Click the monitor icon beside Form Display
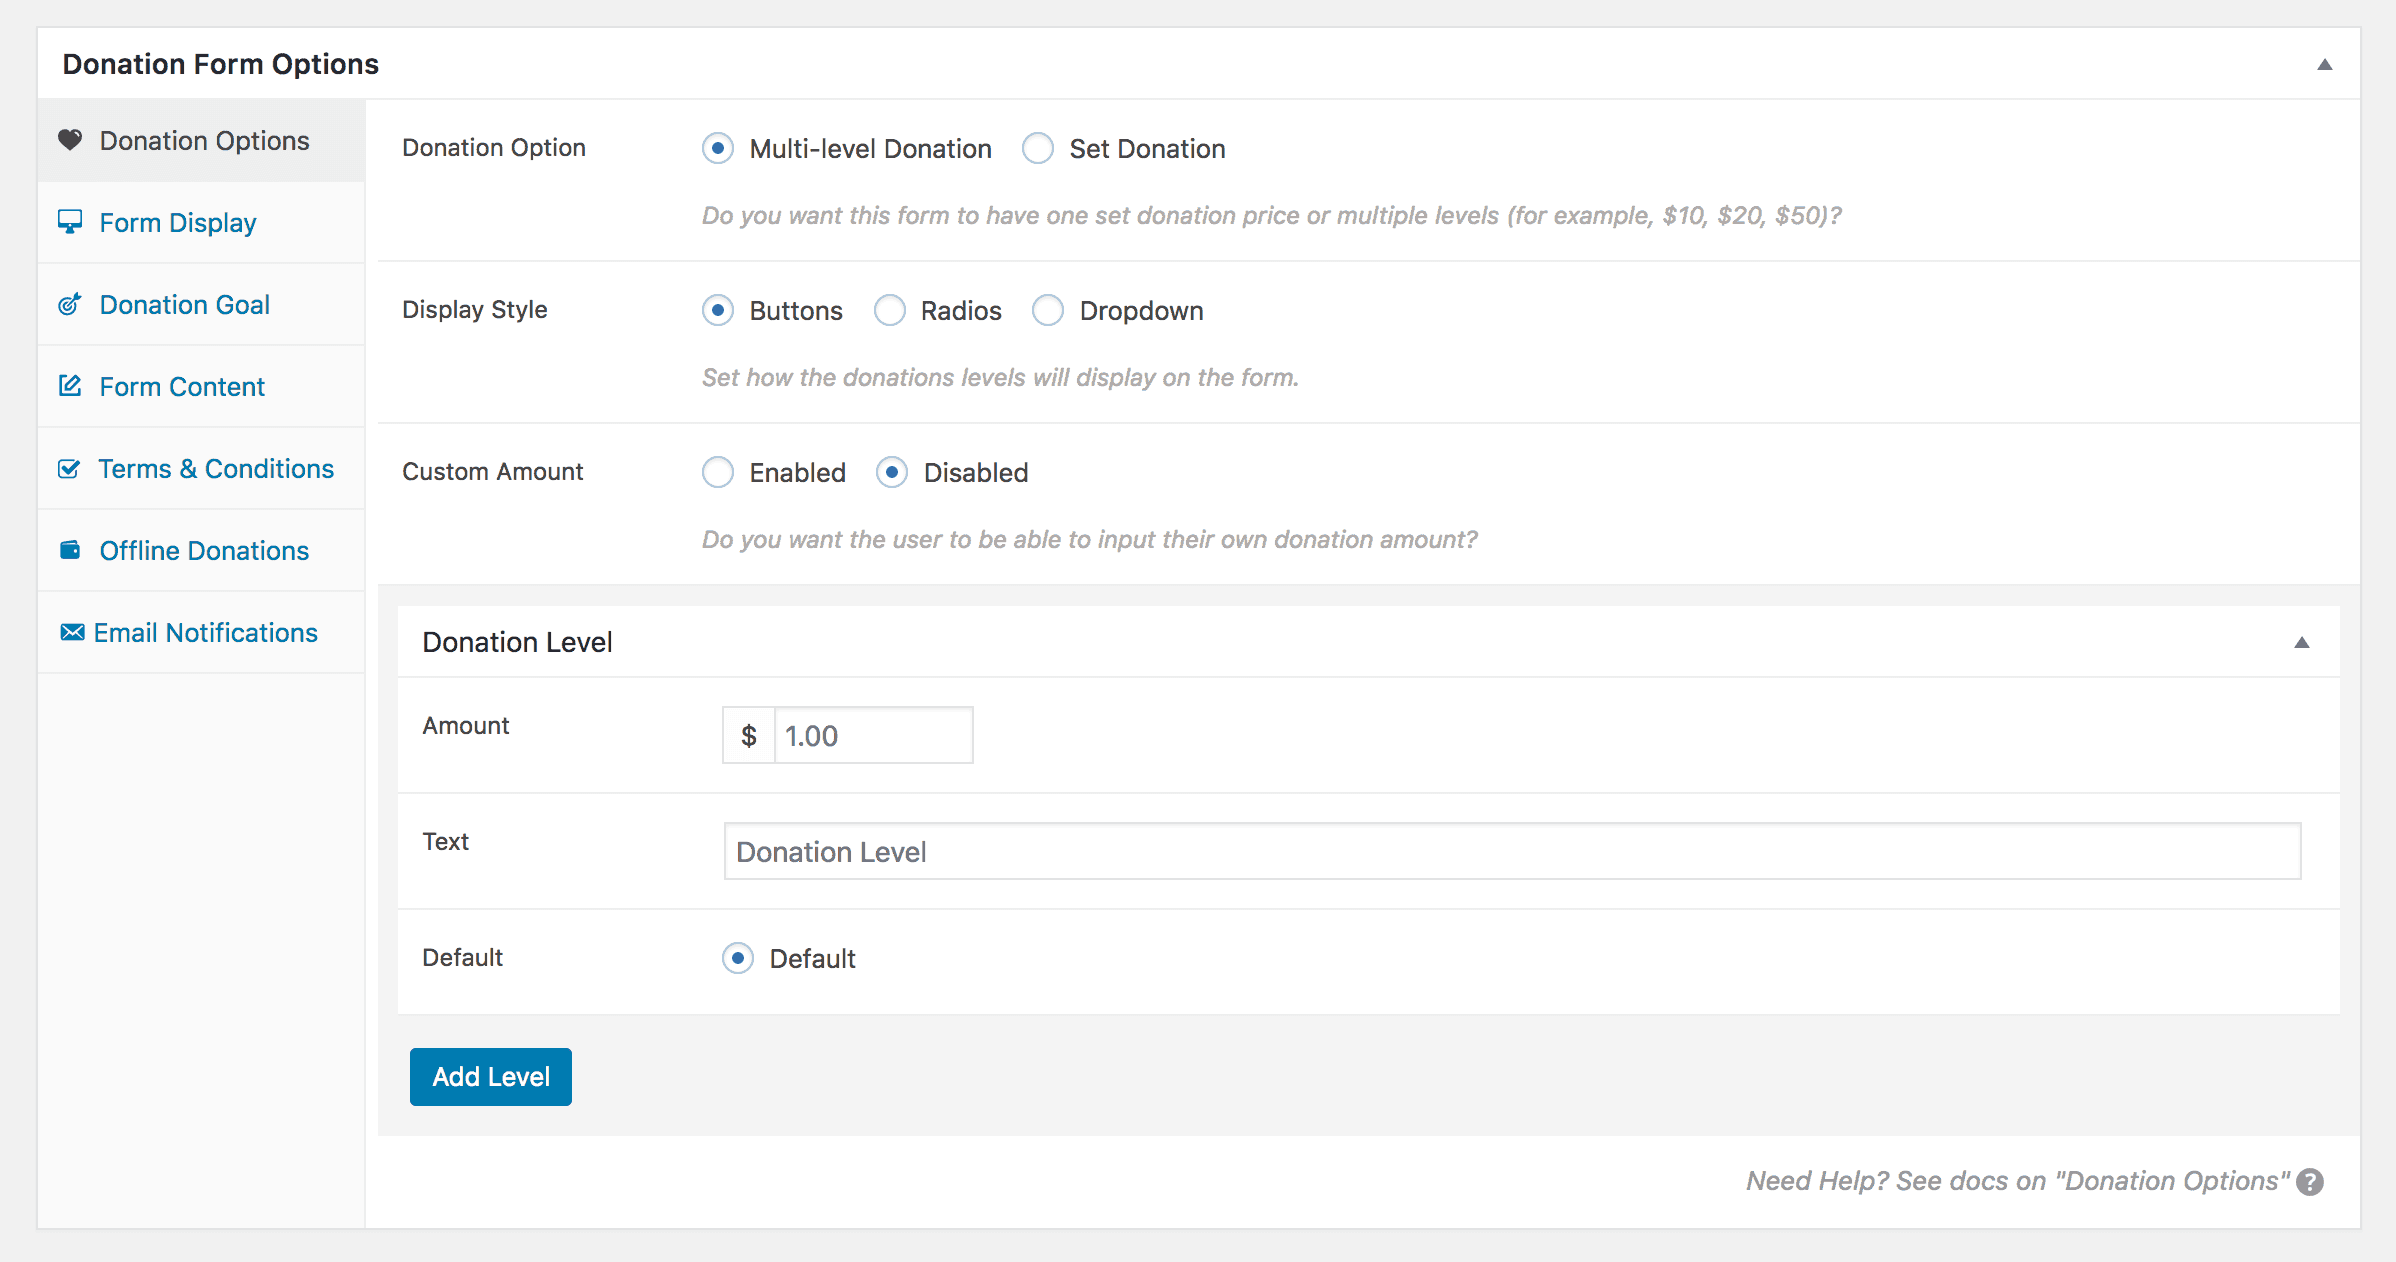This screenshot has width=2396, height=1262. (x=70, y=222)
